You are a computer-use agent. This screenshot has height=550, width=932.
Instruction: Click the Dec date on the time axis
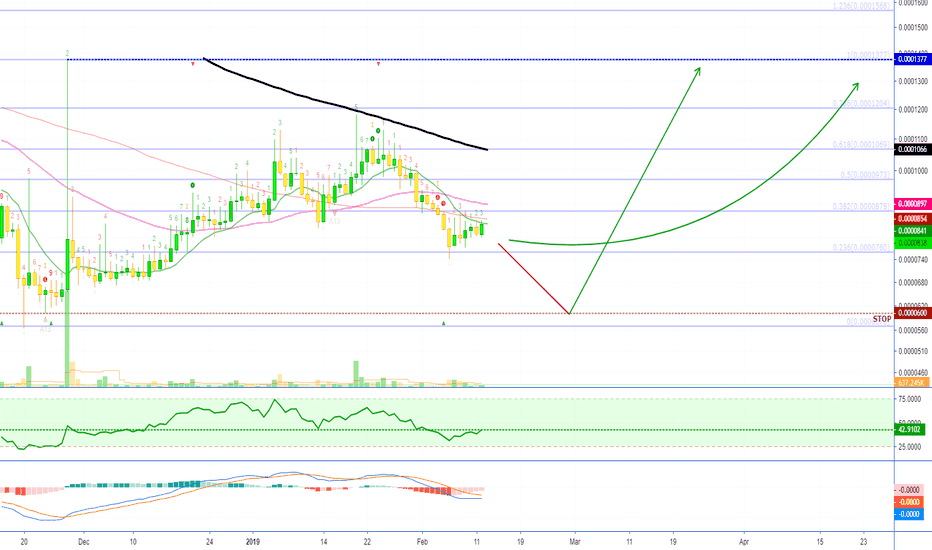pyautogui.click(x=84, y=542)
